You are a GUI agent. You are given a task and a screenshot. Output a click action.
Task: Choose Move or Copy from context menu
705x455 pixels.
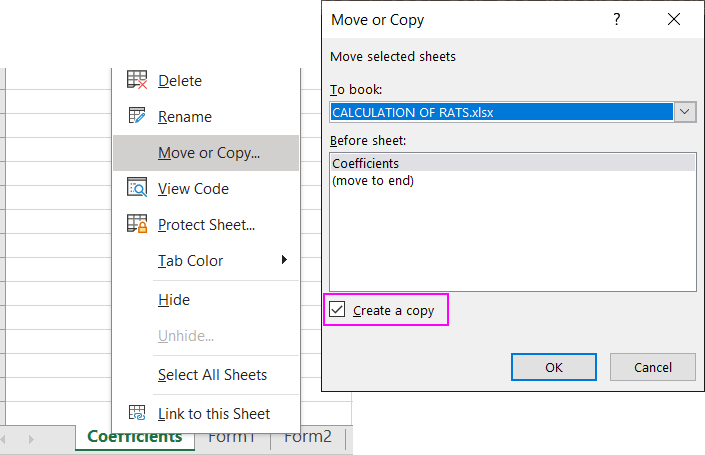point(208,153)
